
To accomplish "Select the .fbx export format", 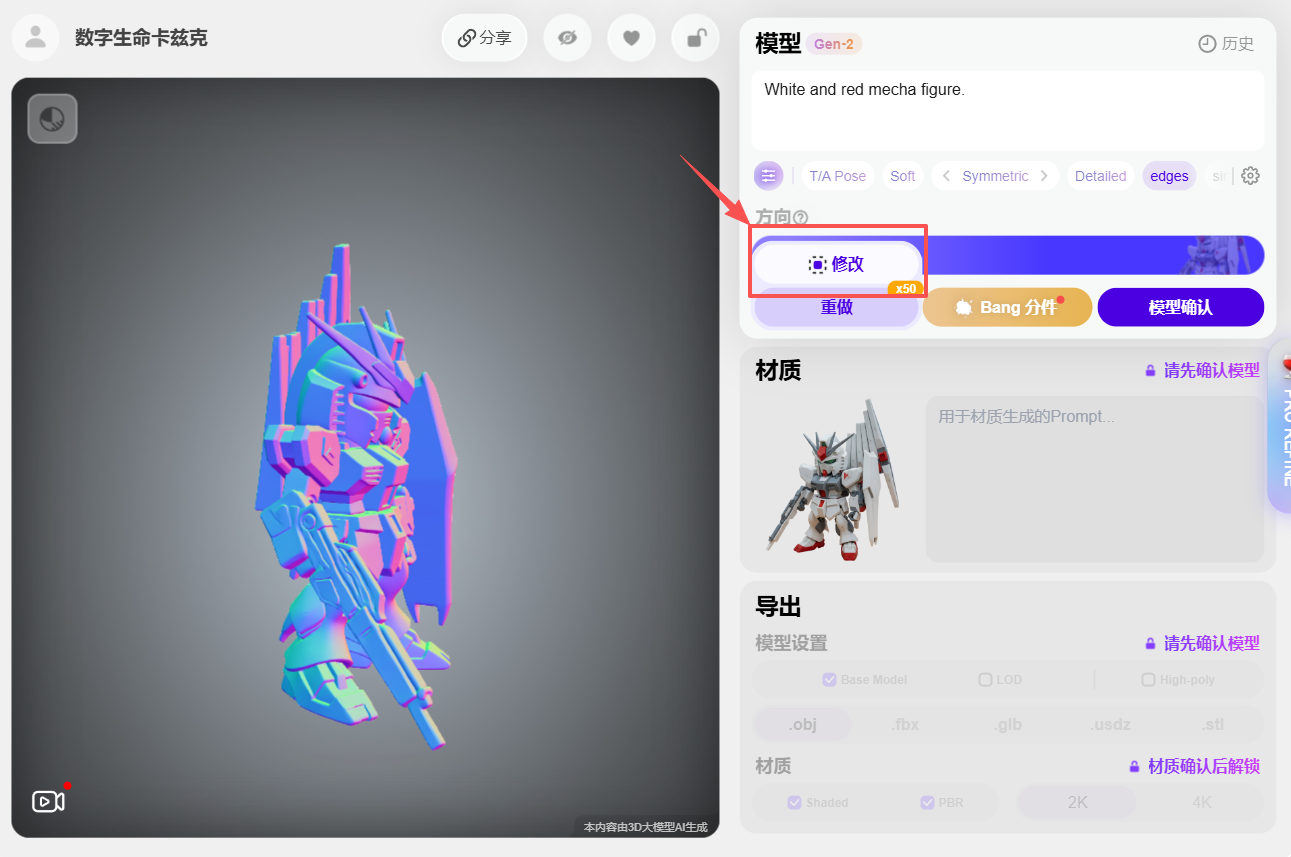I will (904, 724).
